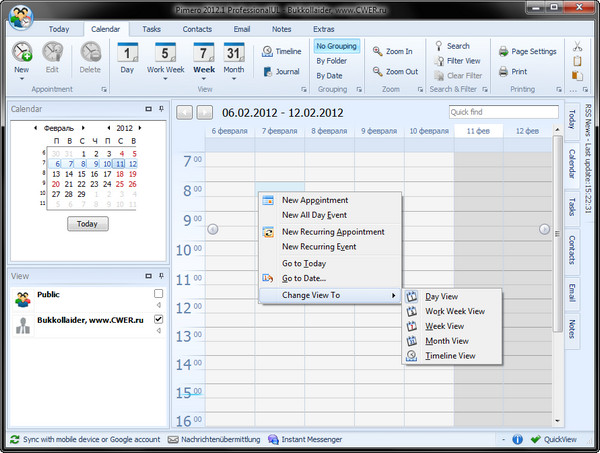Select date 14 in mini calendar

[x=69, y=174]
